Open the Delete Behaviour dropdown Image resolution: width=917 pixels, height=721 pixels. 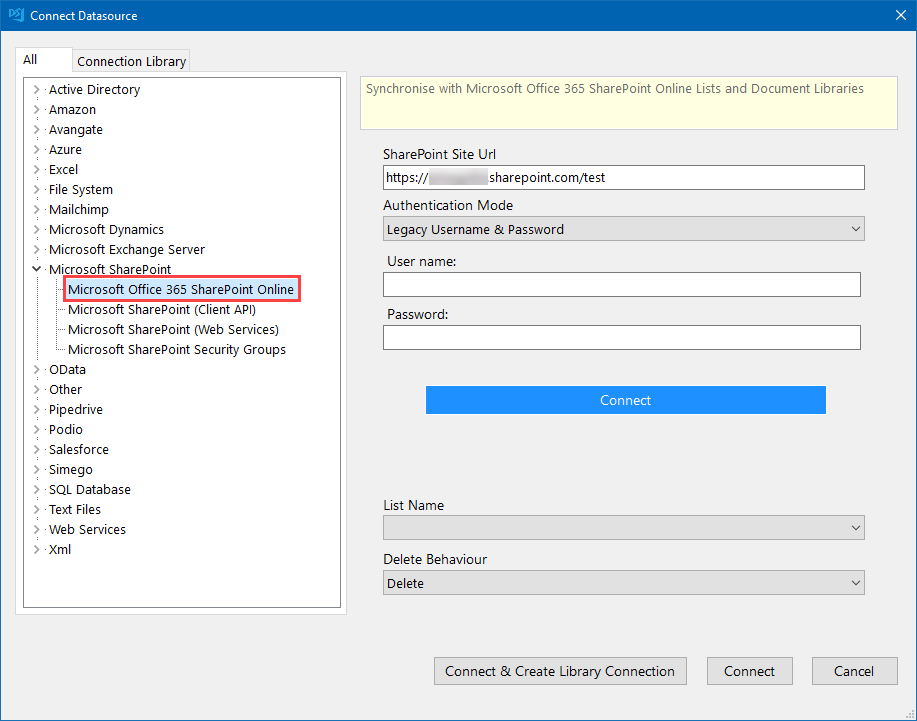623,583
